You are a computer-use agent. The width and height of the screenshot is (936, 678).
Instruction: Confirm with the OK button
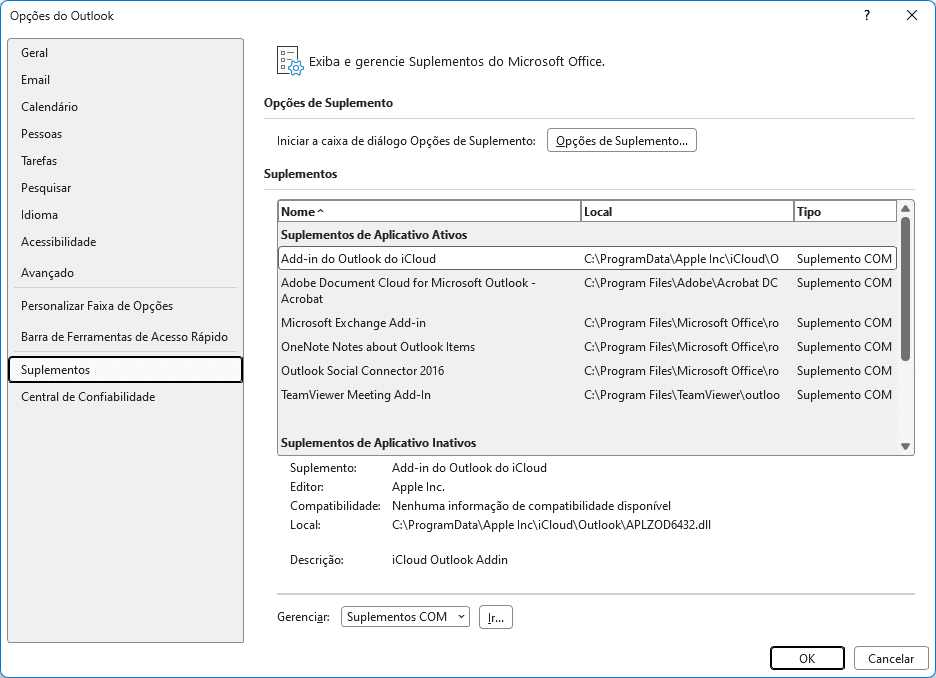pyautogui.click(x=807, y=658)
